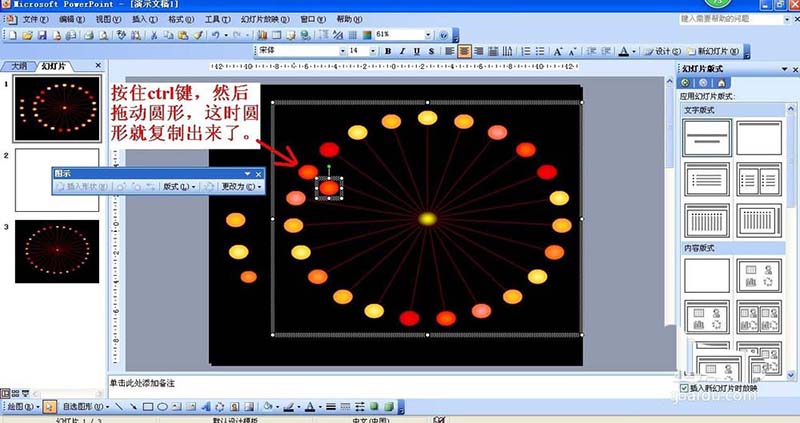Toggle 插入新幻灯片时放映 checkbox
Screen dimensions: 800x423
coord(684,388)
